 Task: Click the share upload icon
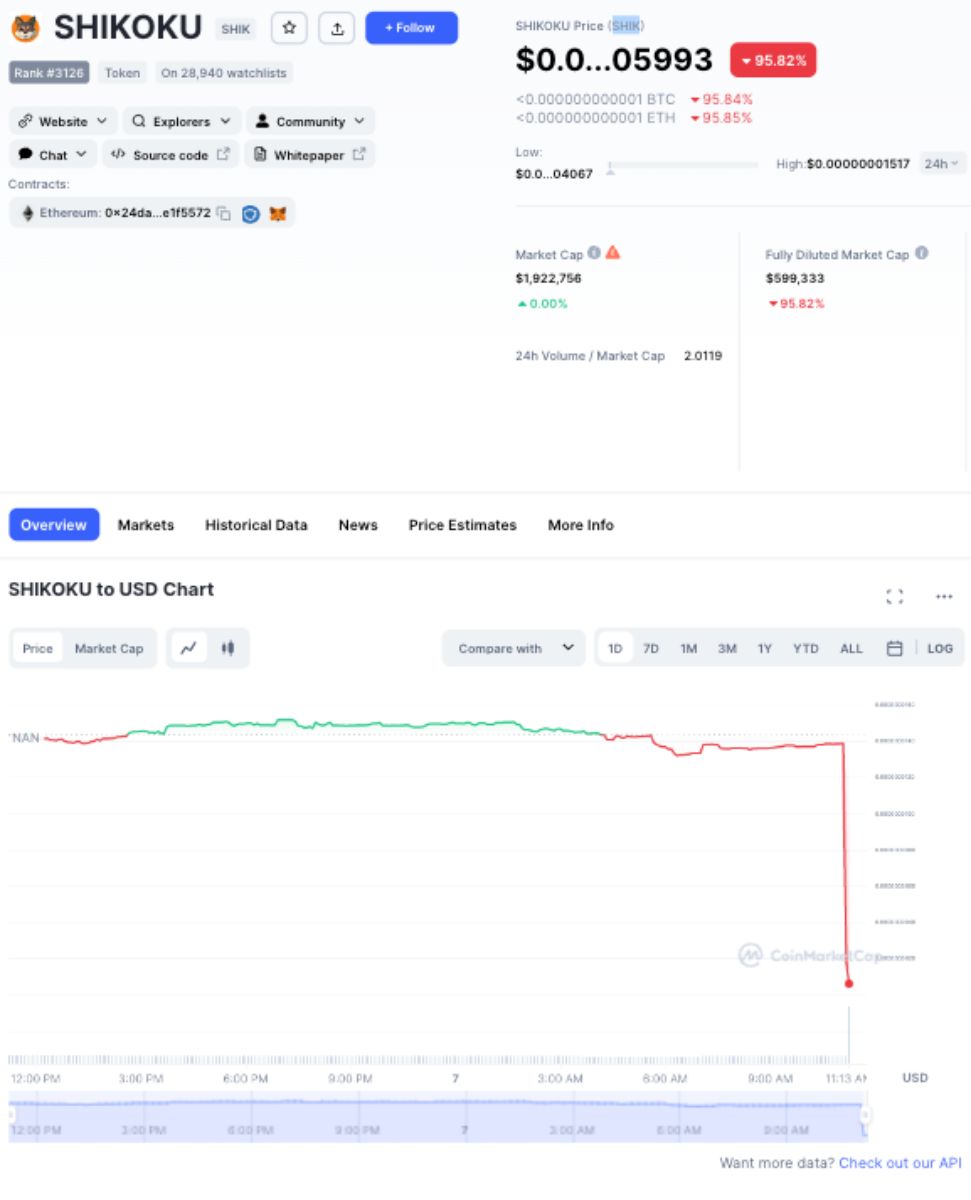tap(337, 28)
